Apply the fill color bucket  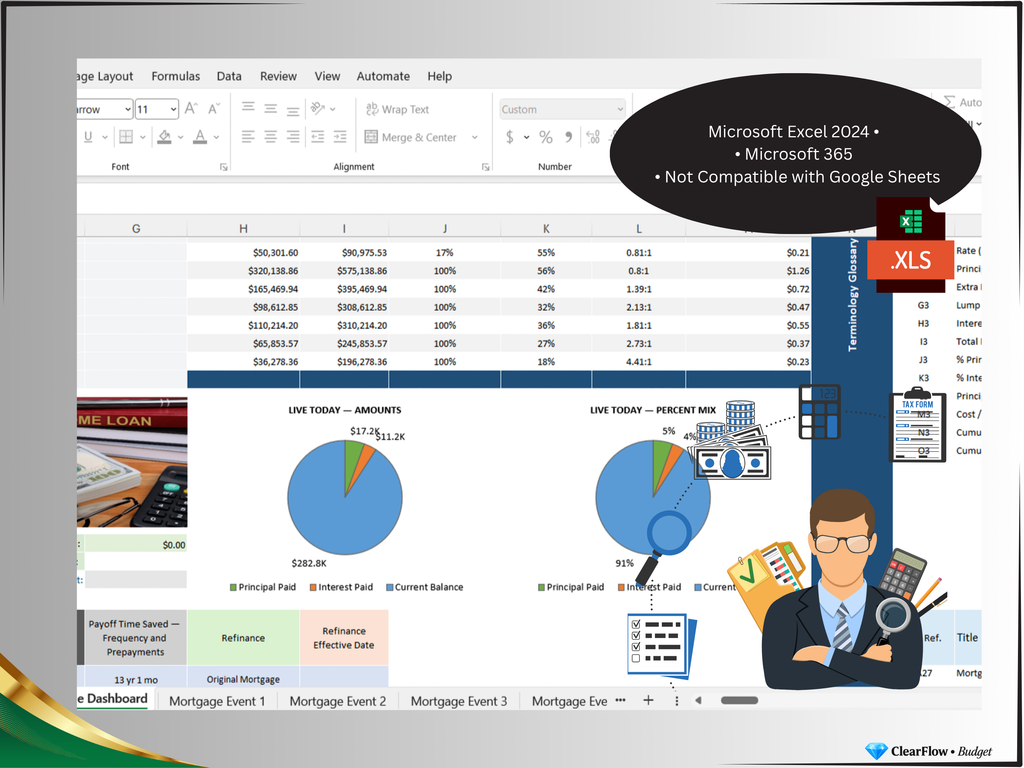(x=164, y=136)
